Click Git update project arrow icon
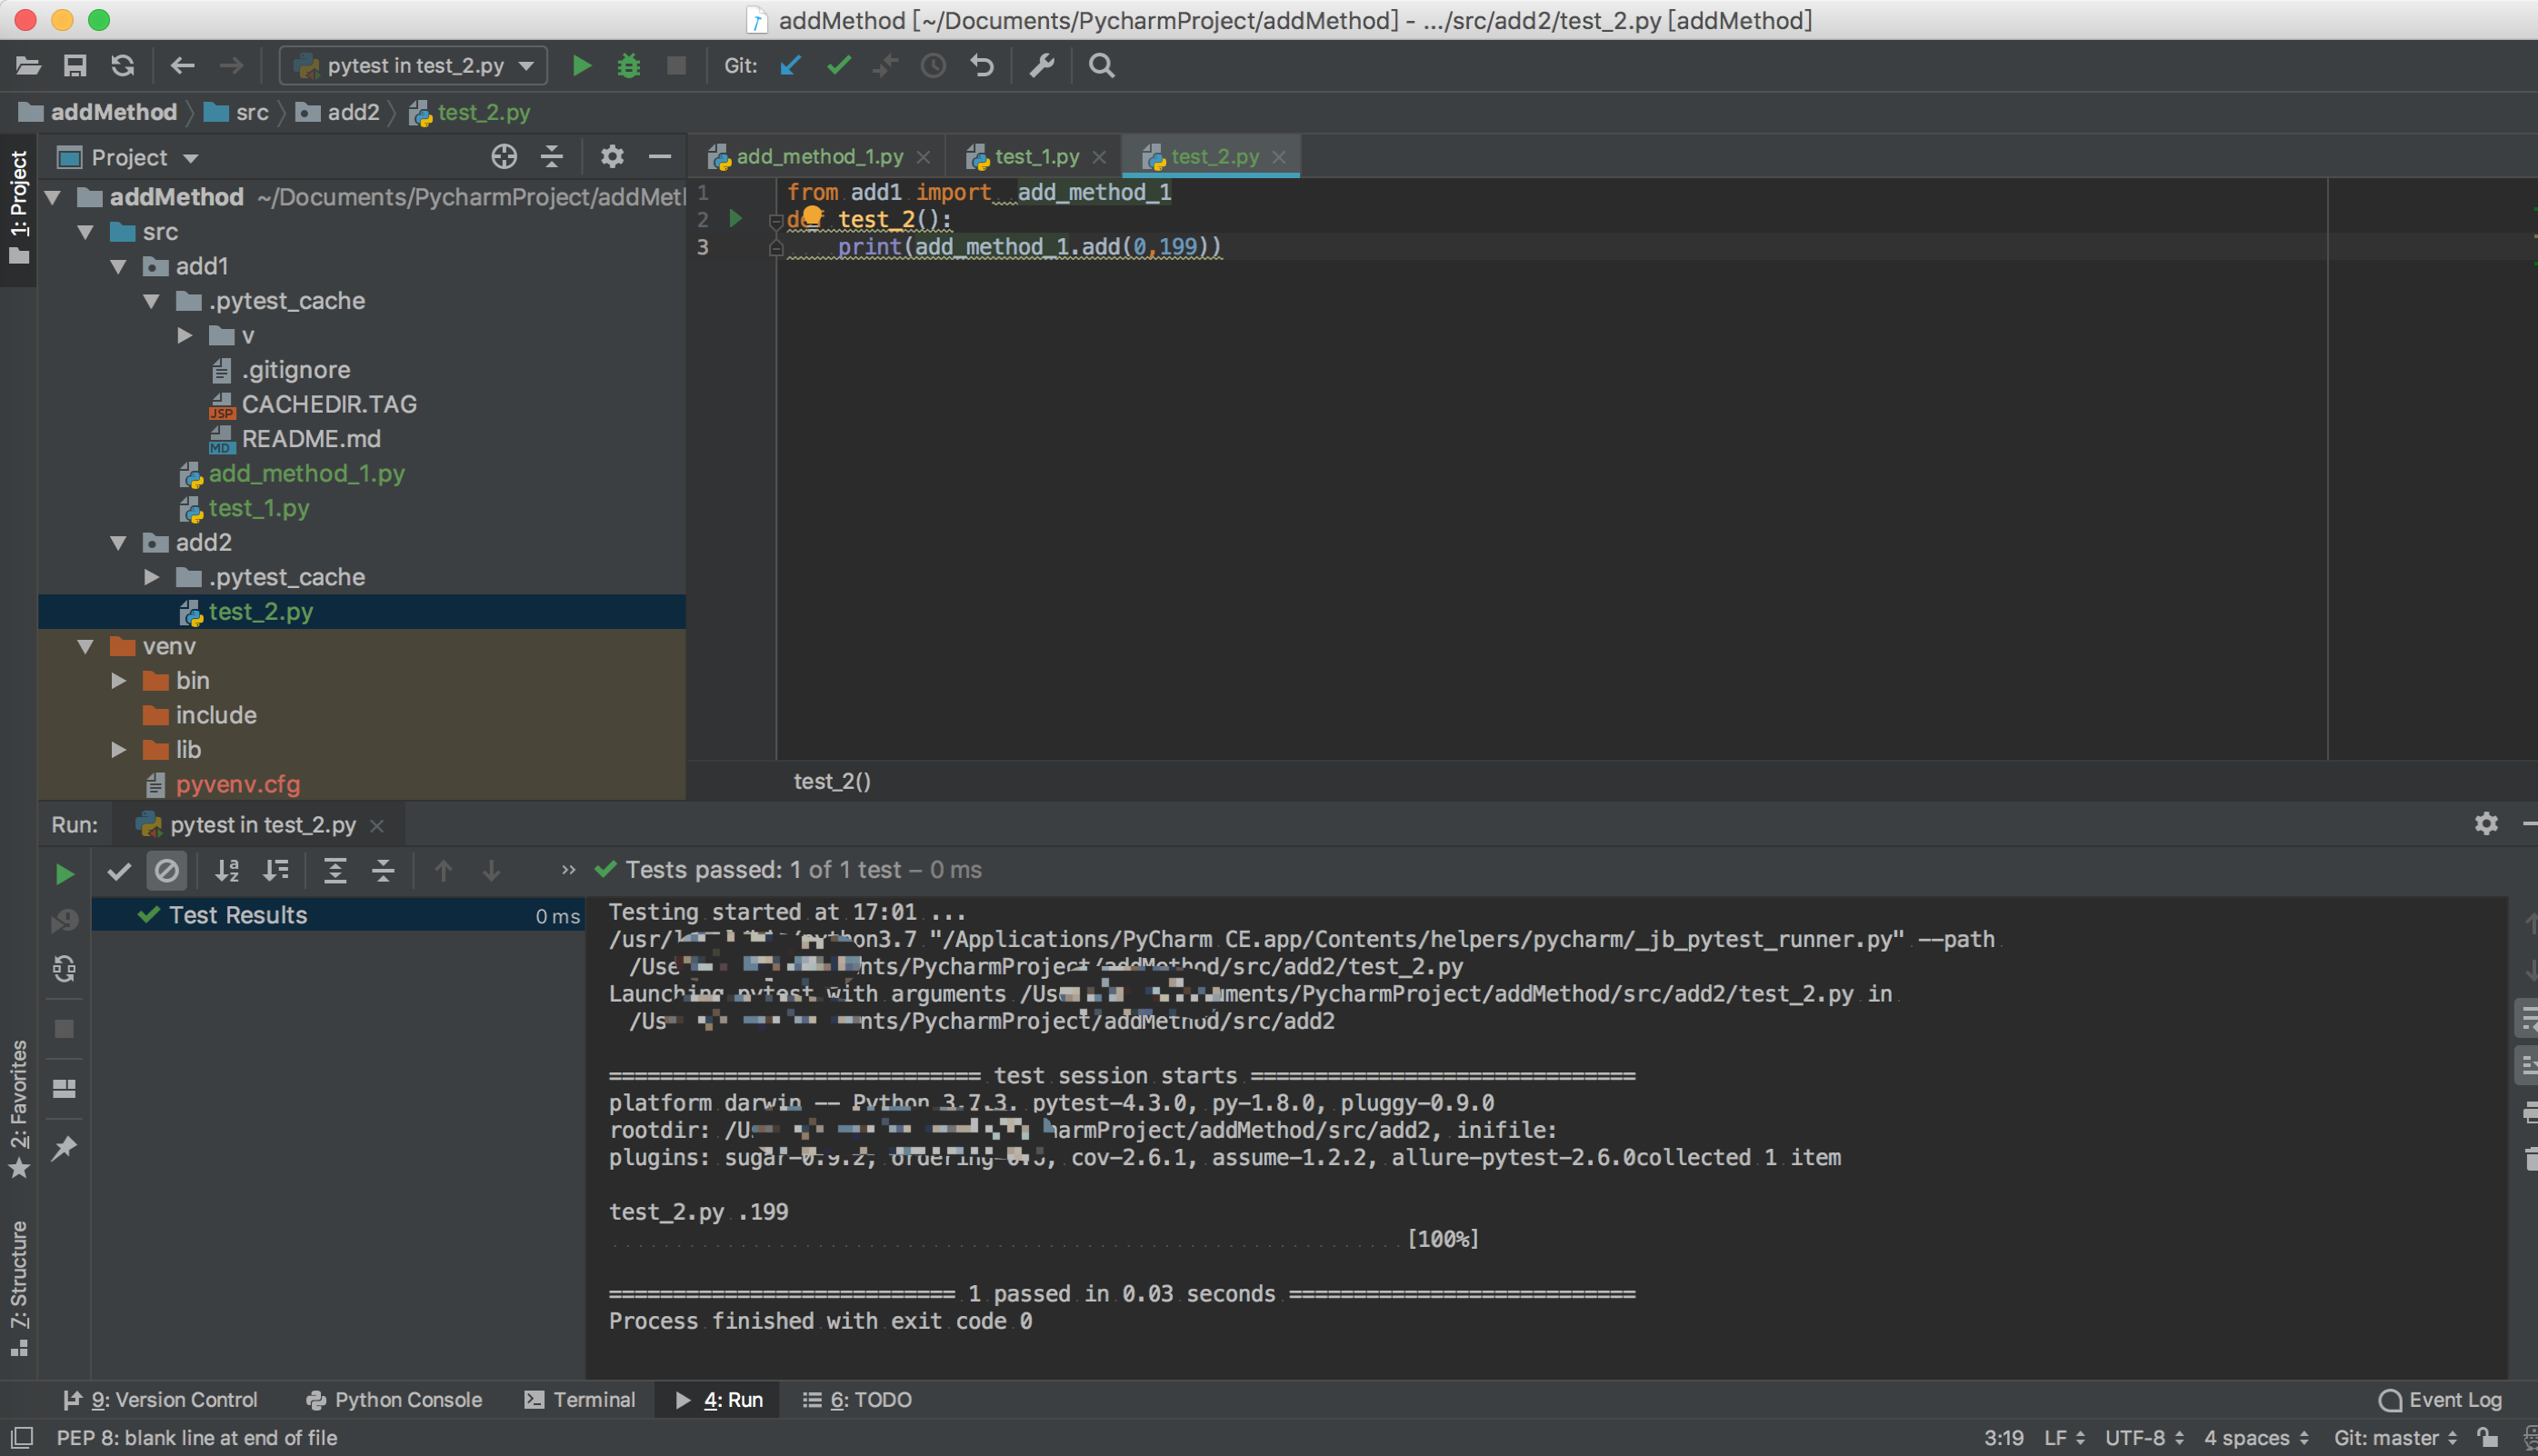Viewport: 2538px width, 1456px height. [790, 66]
